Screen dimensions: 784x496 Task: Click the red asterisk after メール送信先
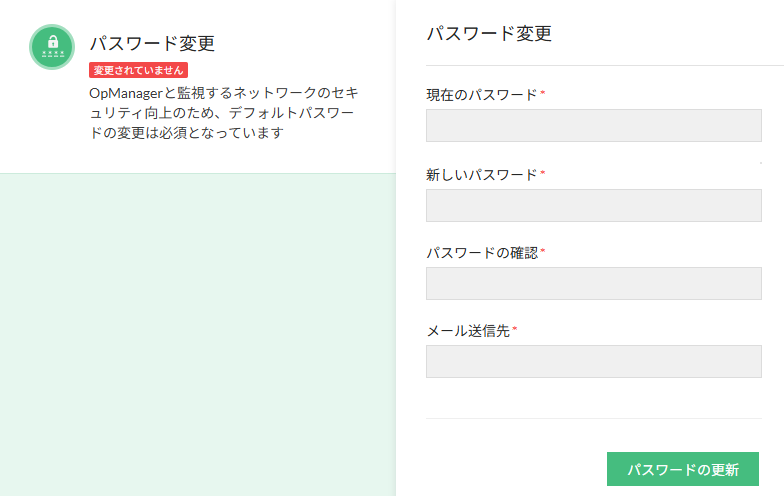click(515, 329)
